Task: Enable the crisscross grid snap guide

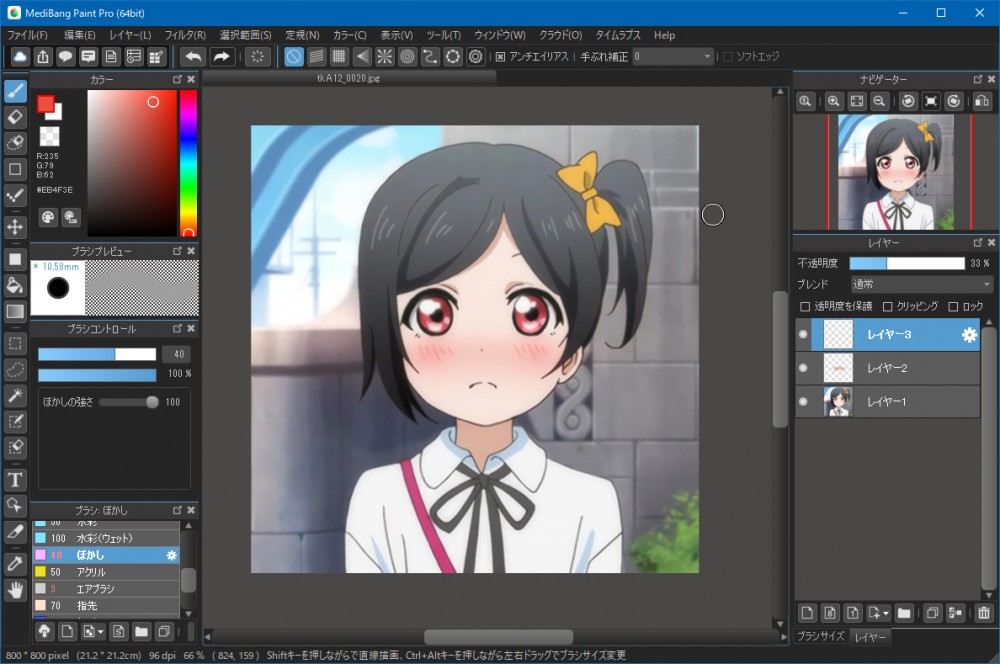Action: point(339,57)
